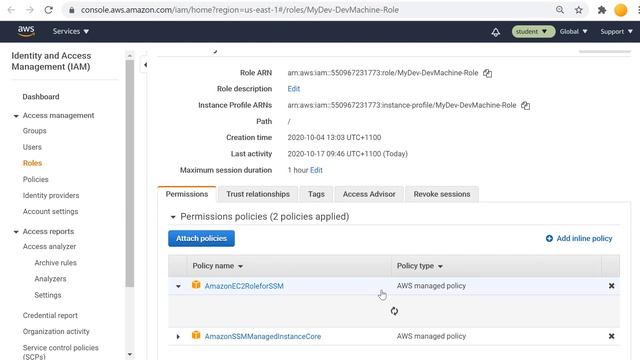This screenshot has width=640, height=360.
Task: Open Identity providers in sidebar
Action: point(51,196)
